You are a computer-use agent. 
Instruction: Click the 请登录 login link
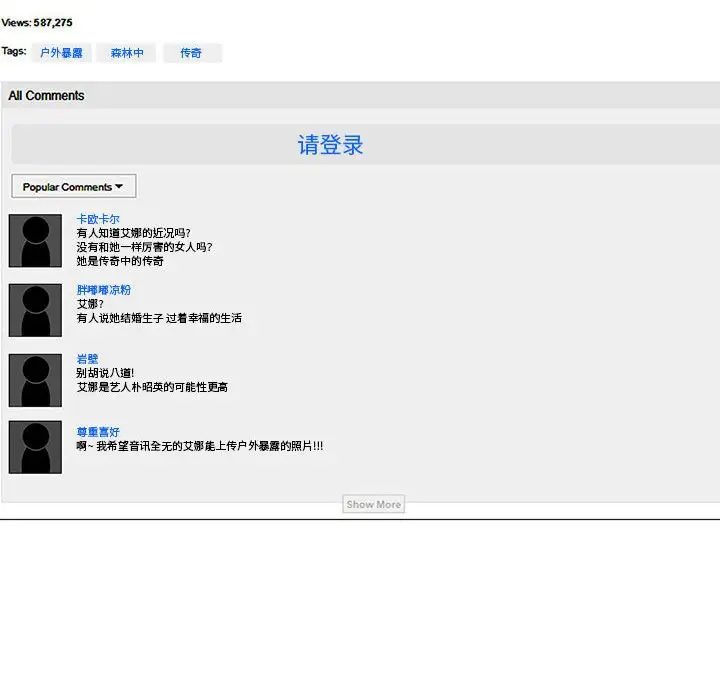[x=330, y=145]
